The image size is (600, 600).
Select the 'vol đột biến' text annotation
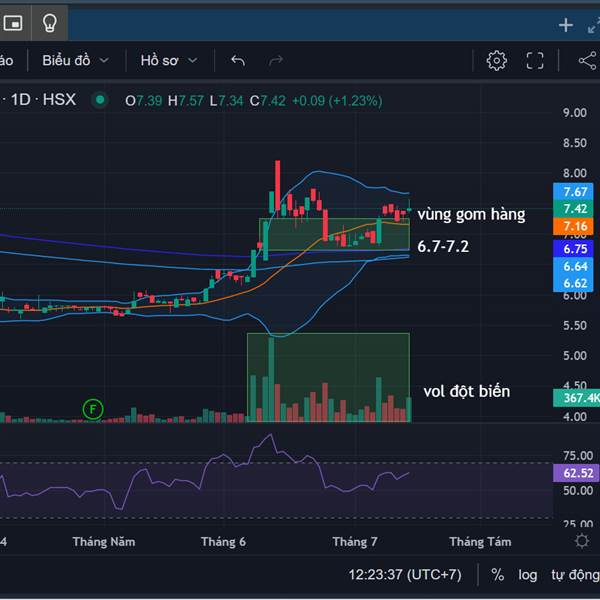[x=466, y=391]
